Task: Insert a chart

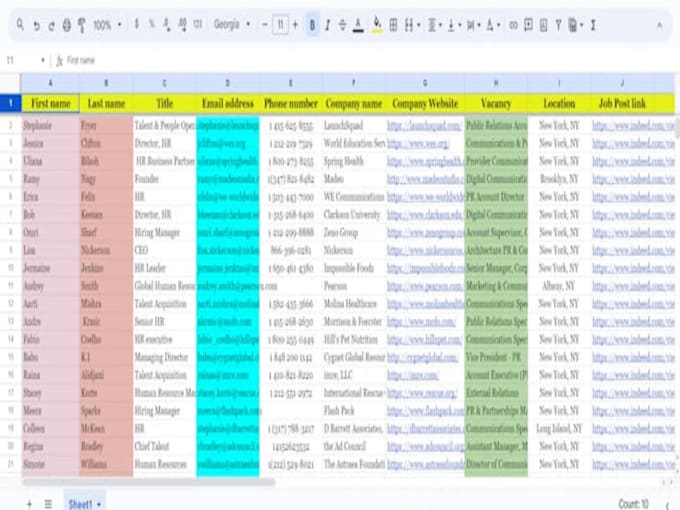Action: 543,25
